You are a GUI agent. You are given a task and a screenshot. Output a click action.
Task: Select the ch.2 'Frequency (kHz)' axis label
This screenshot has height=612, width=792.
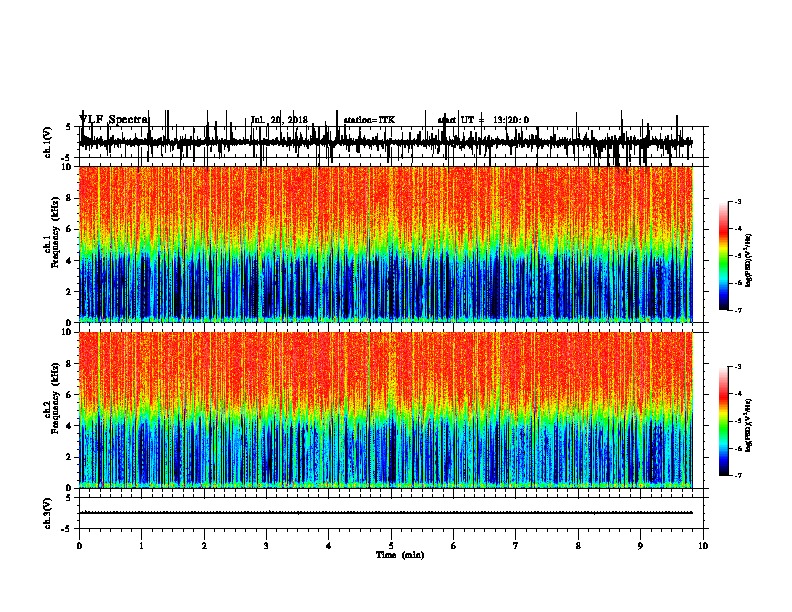[55, 398]
